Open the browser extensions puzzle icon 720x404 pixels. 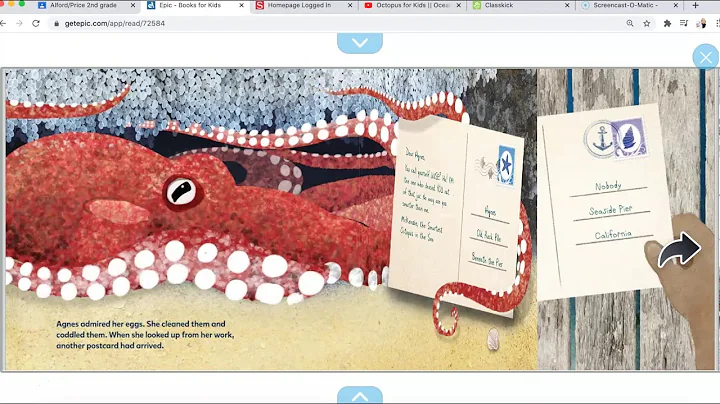coord(667,23)
